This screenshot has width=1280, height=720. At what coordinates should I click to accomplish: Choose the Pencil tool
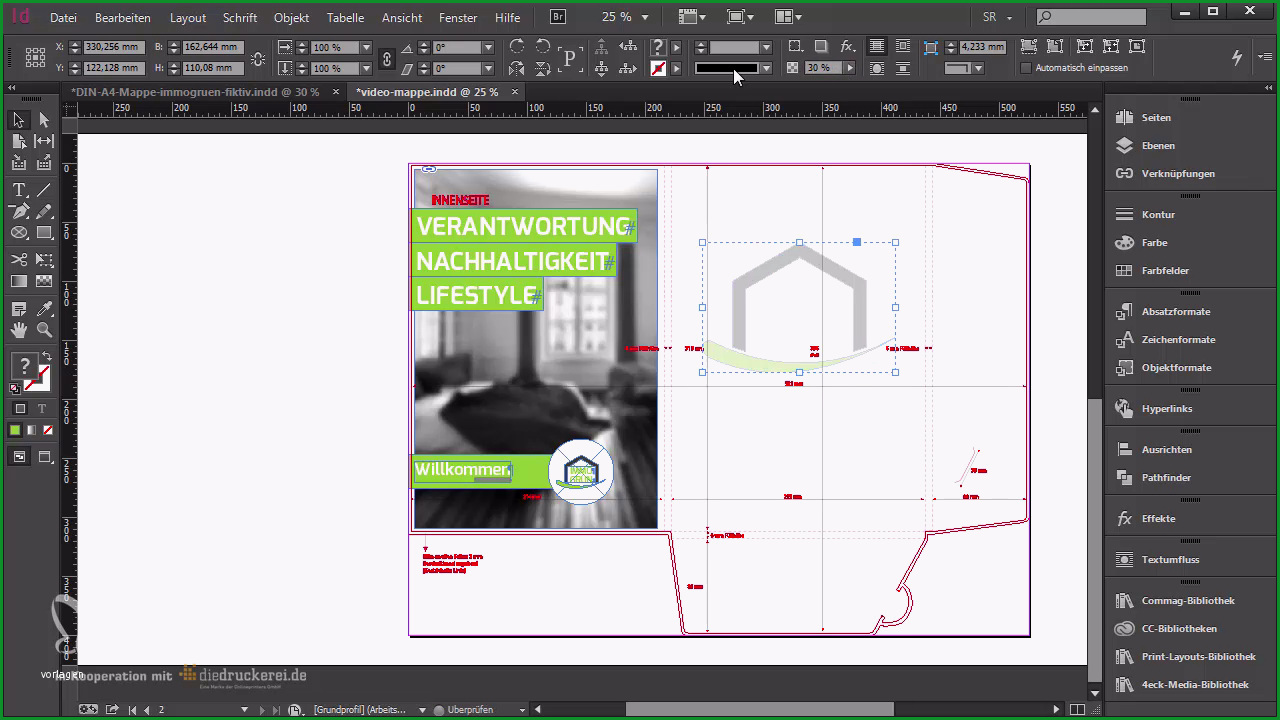44,211
